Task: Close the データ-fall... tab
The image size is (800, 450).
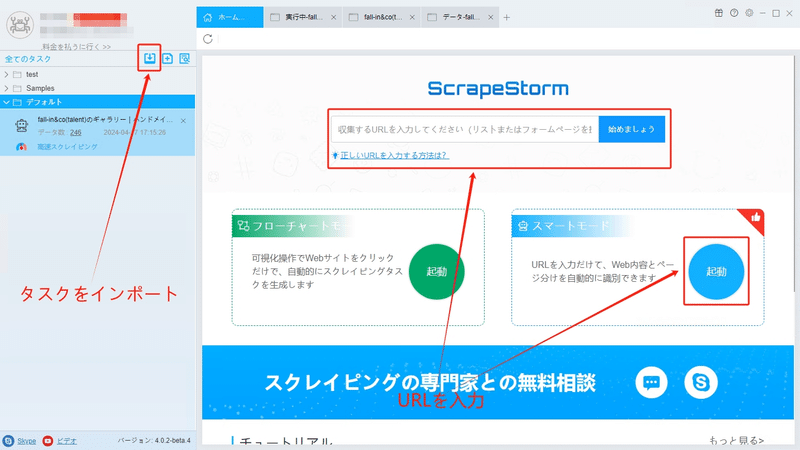Action: pos(491,17)
